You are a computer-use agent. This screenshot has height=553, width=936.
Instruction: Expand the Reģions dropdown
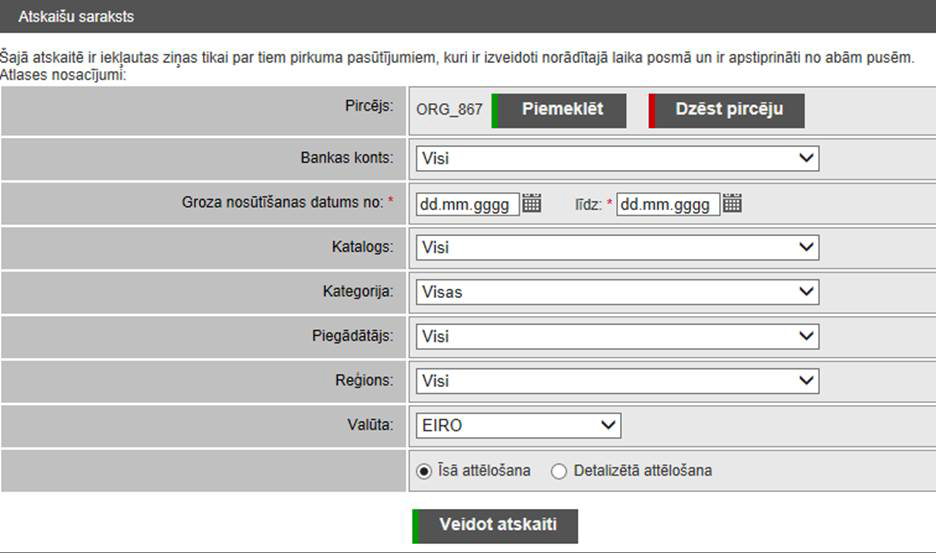617,381
